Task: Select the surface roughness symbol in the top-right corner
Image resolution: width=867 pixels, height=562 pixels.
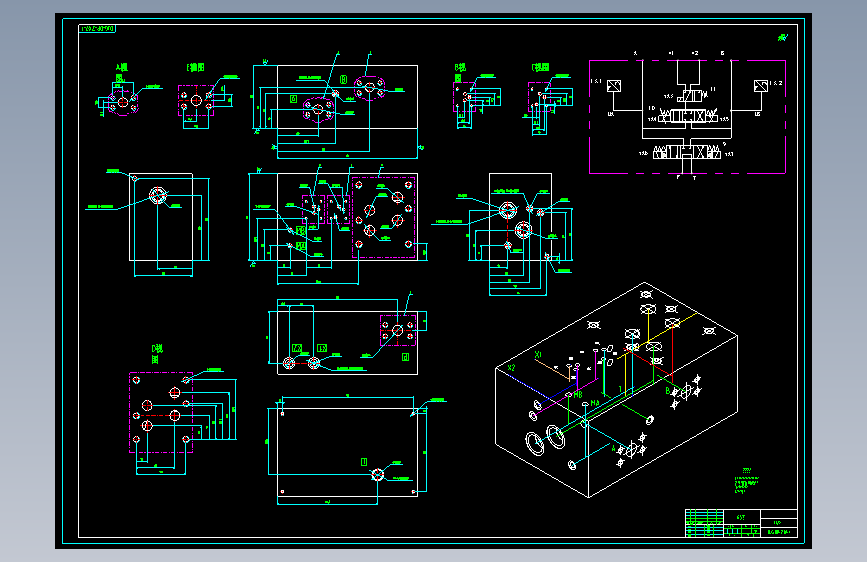Action: point(783,38)
